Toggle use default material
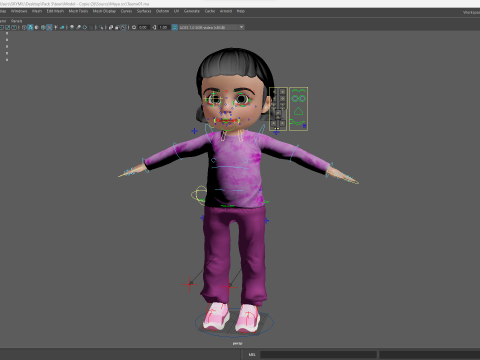This screenshot has width=480, height=360. (36, 27)
